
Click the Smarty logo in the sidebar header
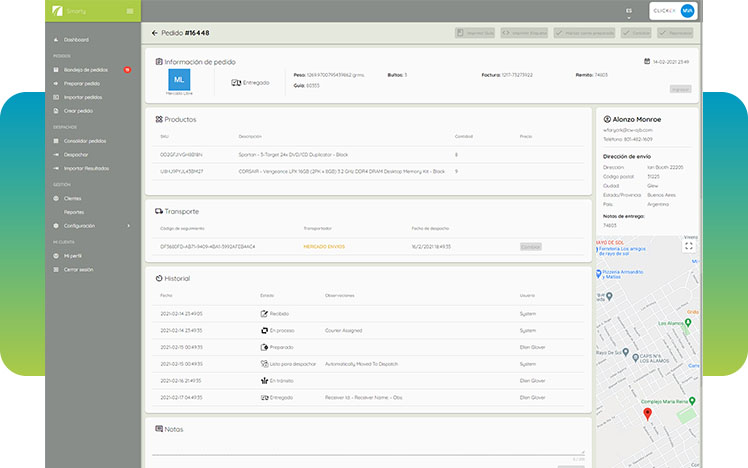click(x=58, y=10)
